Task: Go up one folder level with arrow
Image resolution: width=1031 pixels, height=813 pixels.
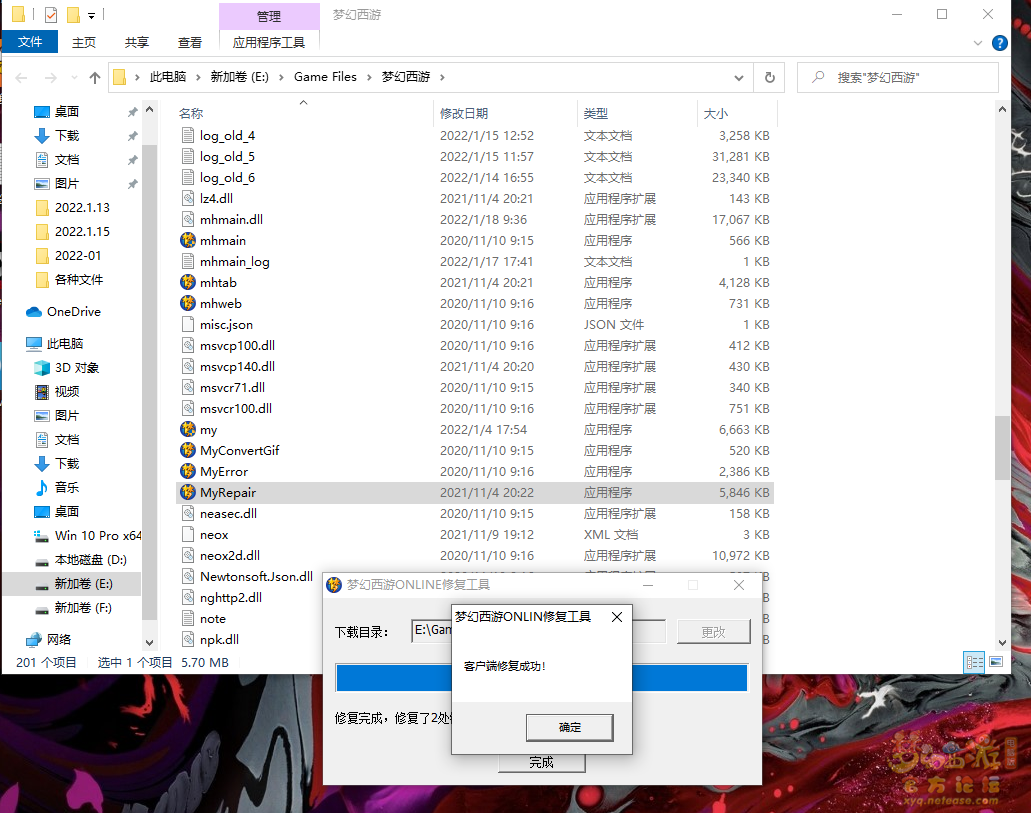Action: 95,78
